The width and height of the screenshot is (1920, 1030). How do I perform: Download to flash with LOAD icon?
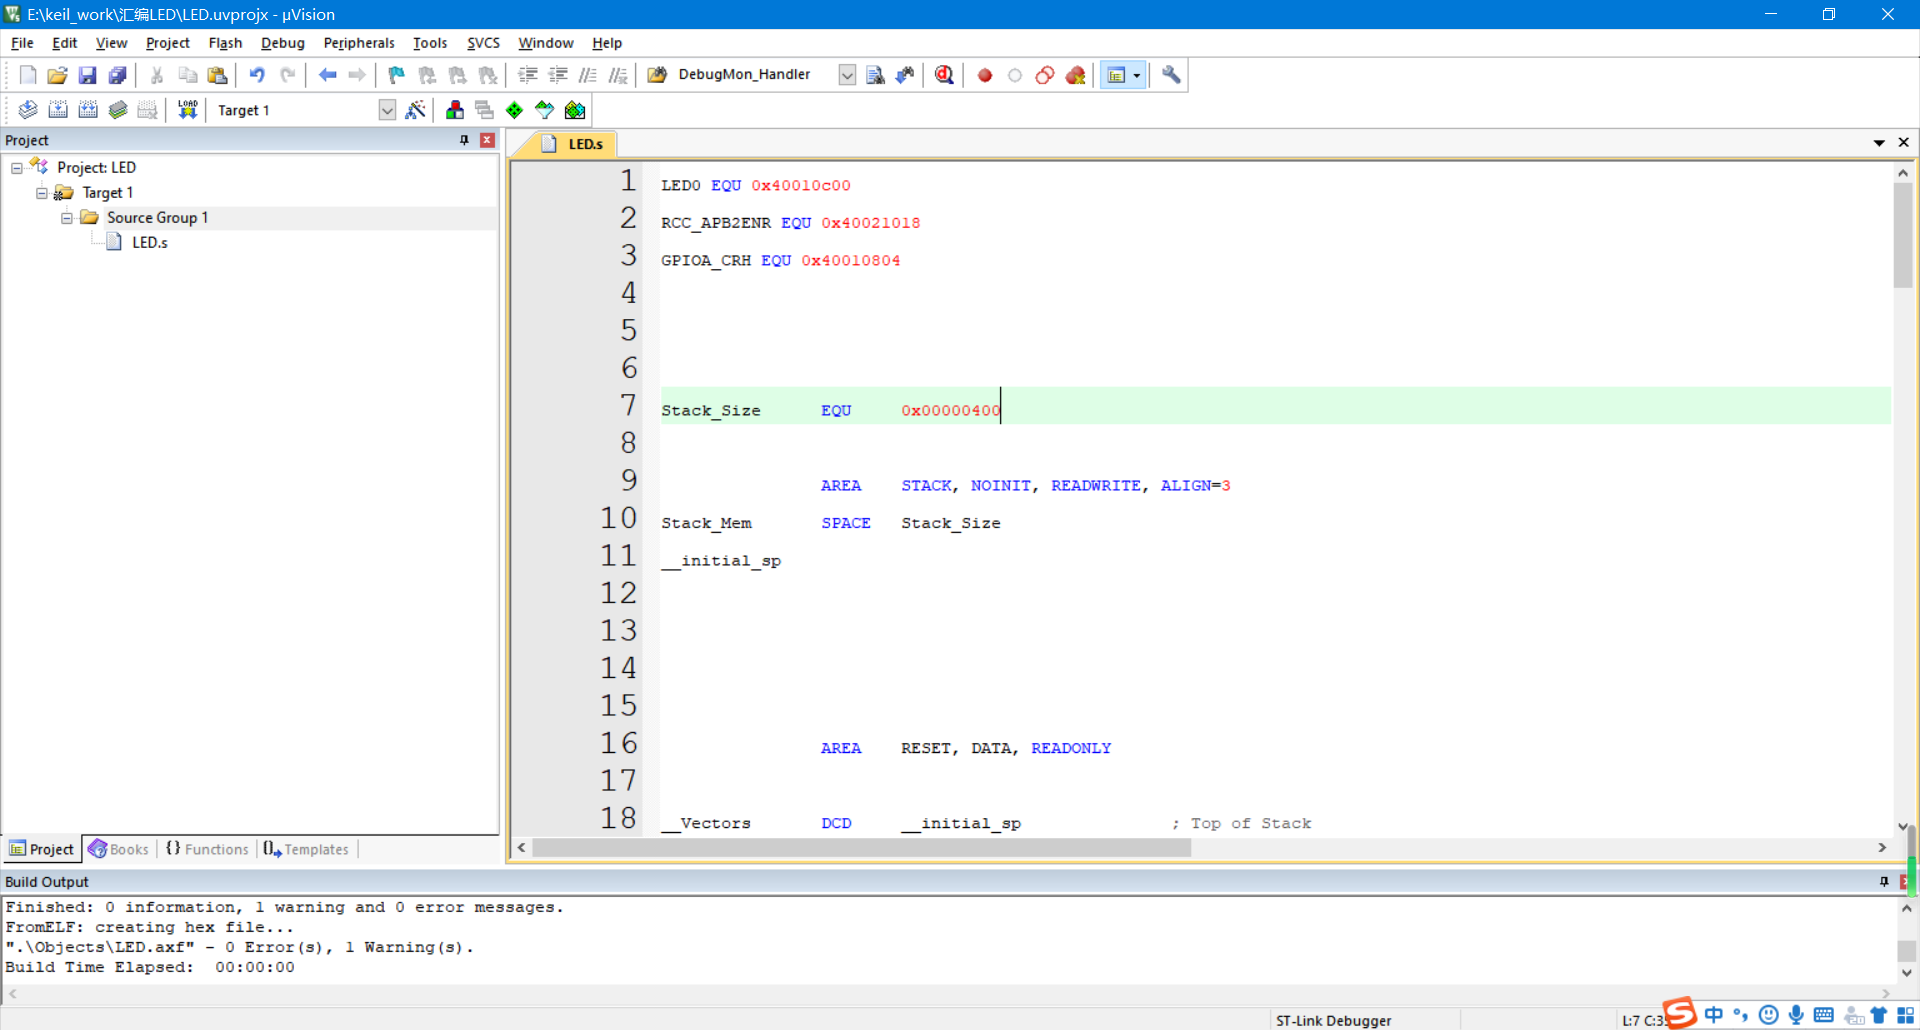pyautogui.click(x=187, y=110)
